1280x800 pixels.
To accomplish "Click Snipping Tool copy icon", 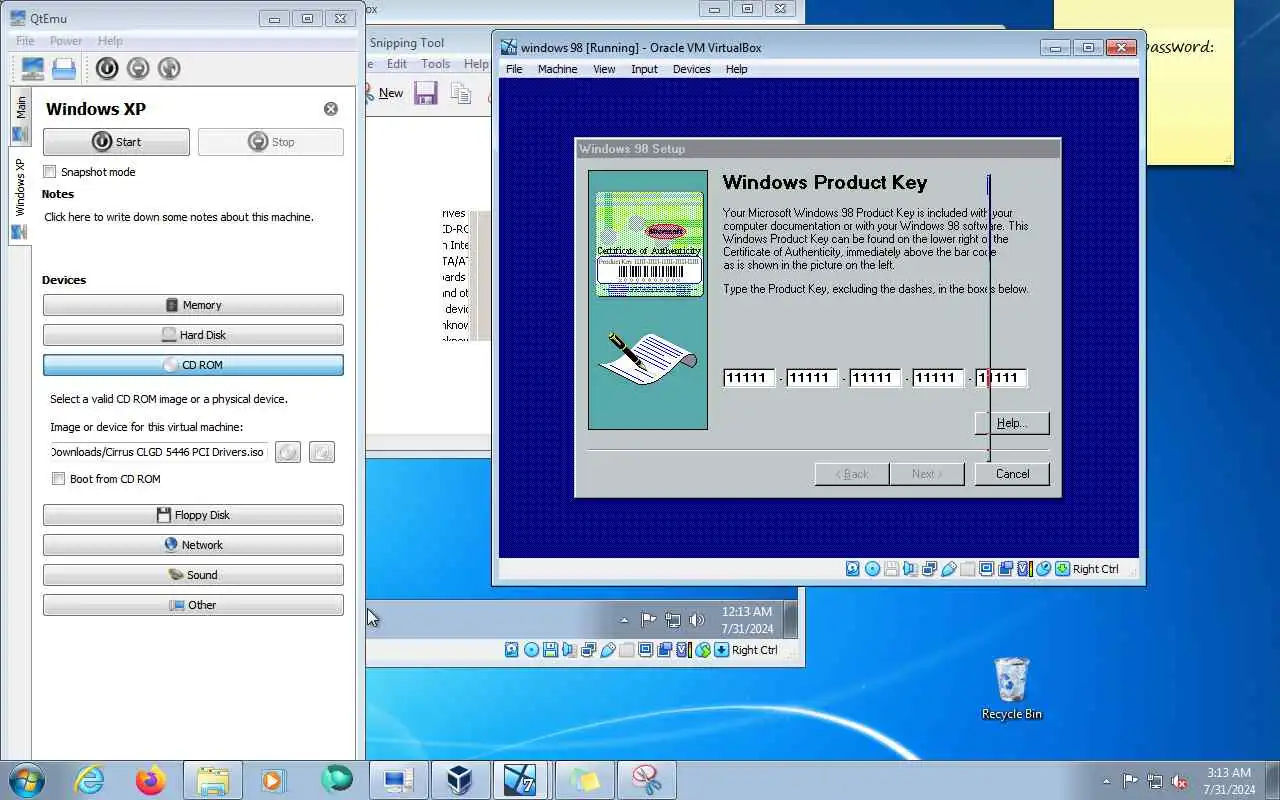I will tap(460, 93).
